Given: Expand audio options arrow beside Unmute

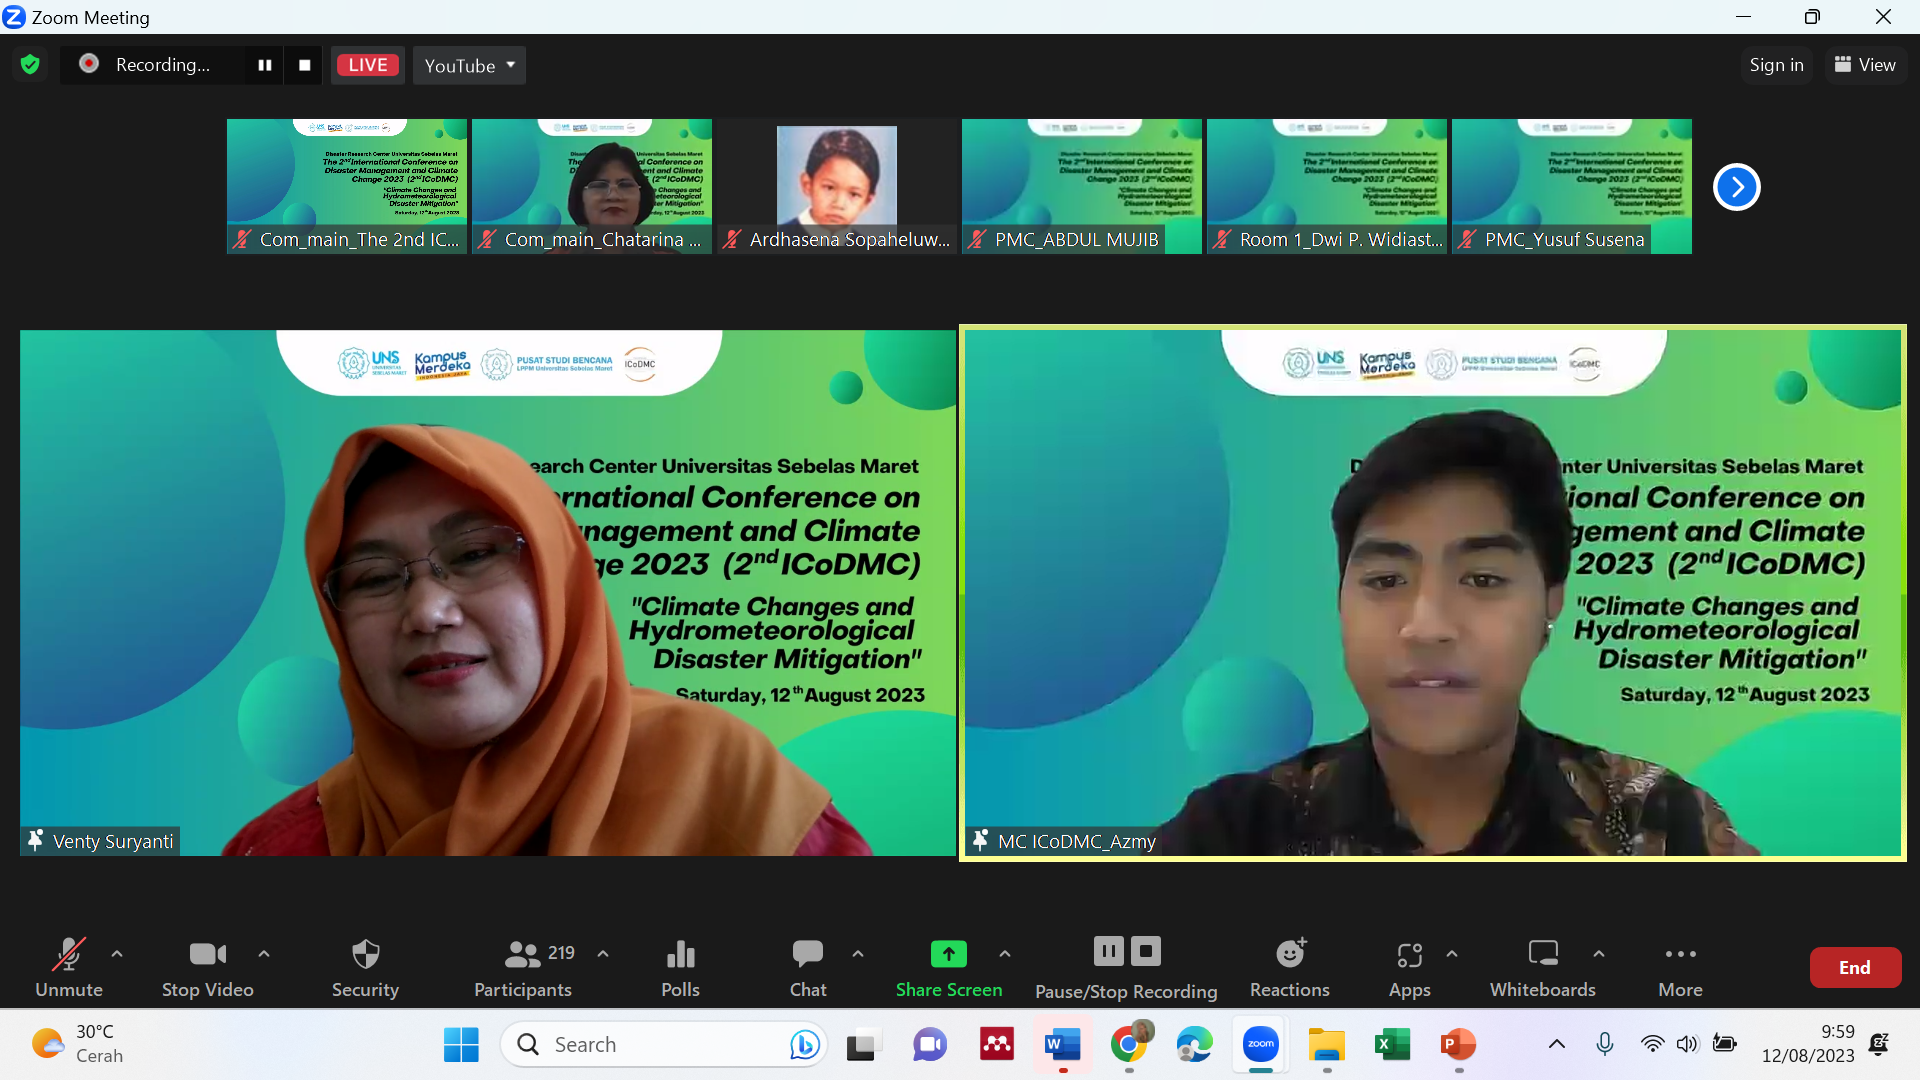Looking at the screenshot, I should click(x=117, y=954).
